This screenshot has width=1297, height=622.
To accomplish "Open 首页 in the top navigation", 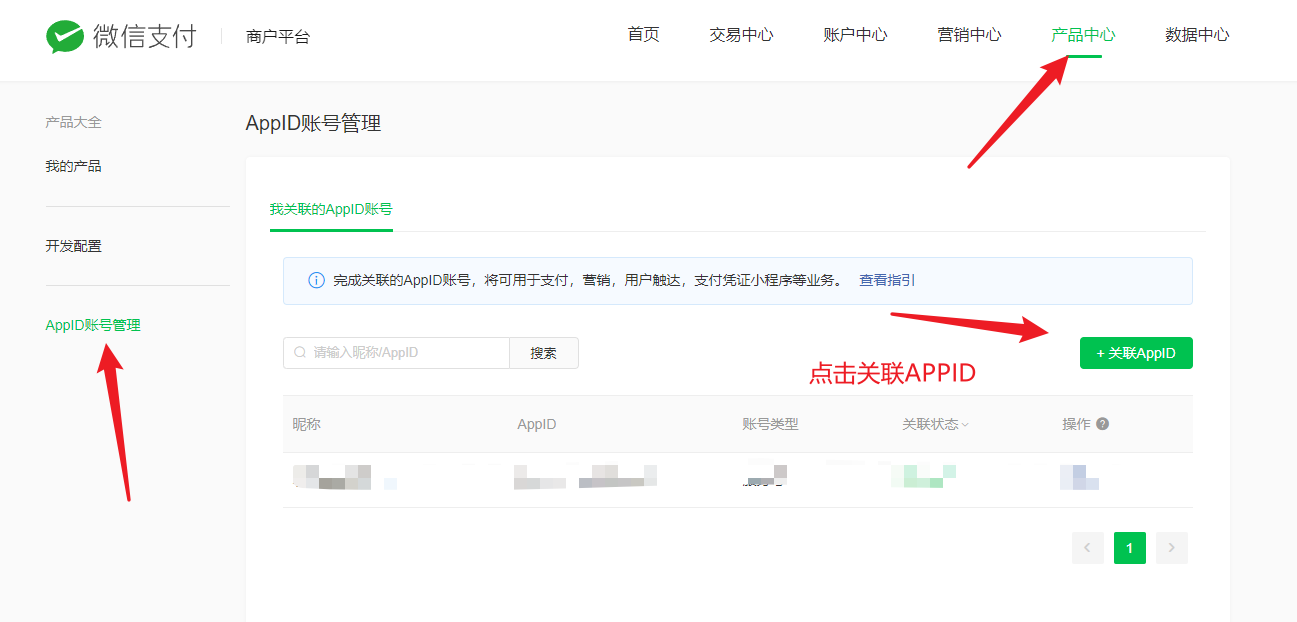I will click(x=644, y=35).
